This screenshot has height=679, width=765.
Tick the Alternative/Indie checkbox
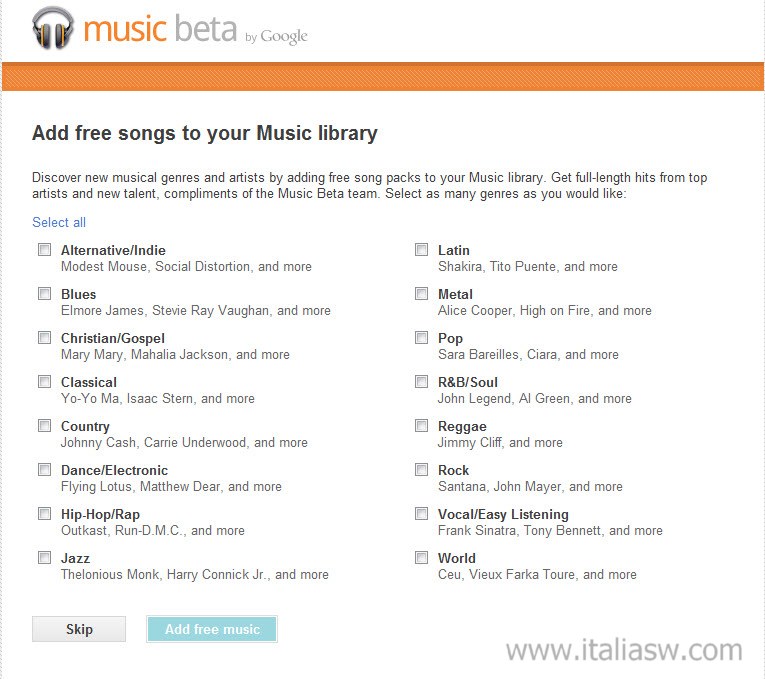[44, 250]
